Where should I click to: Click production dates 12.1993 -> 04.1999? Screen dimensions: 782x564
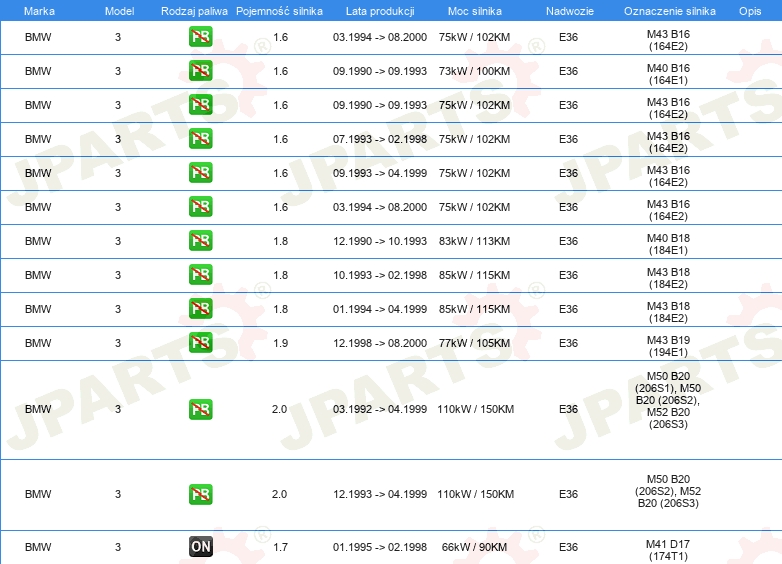click(380, 494)
